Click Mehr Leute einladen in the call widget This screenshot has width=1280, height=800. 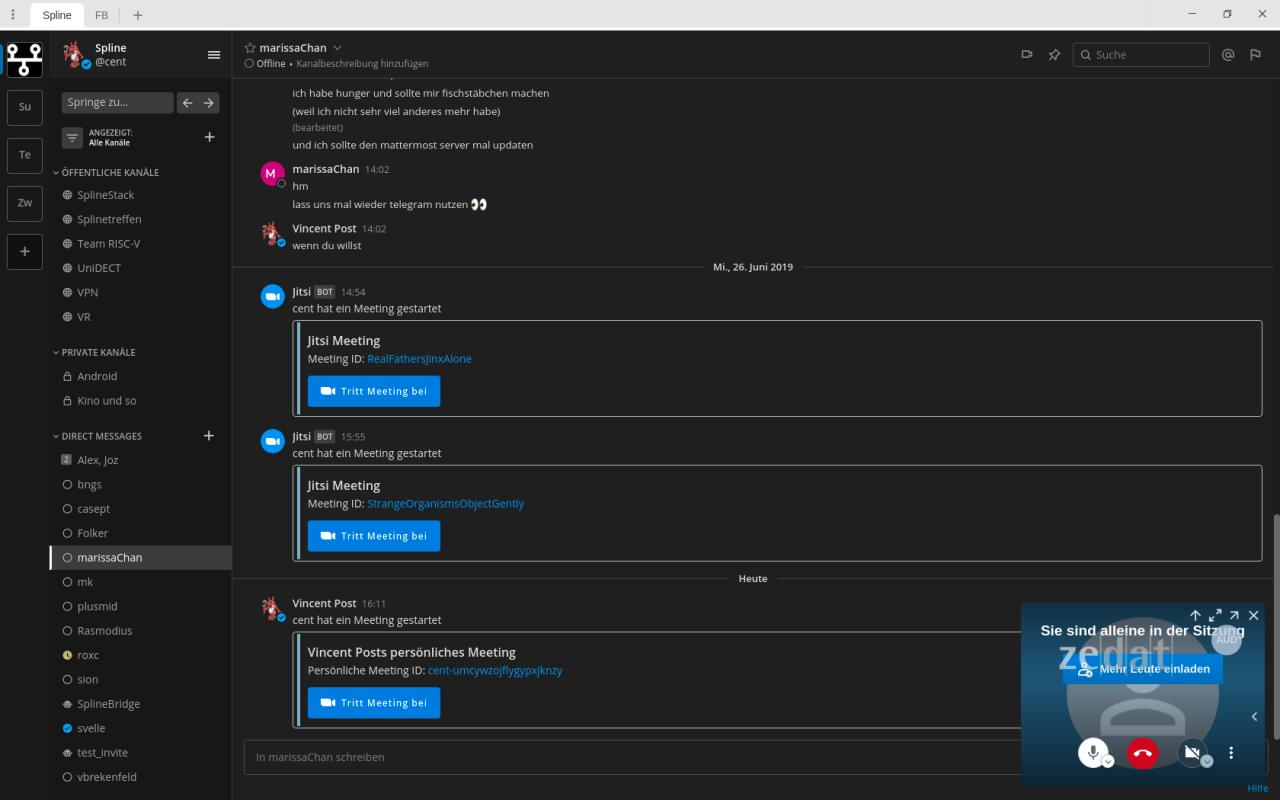pyautogui.click(x=1143, y=668)
